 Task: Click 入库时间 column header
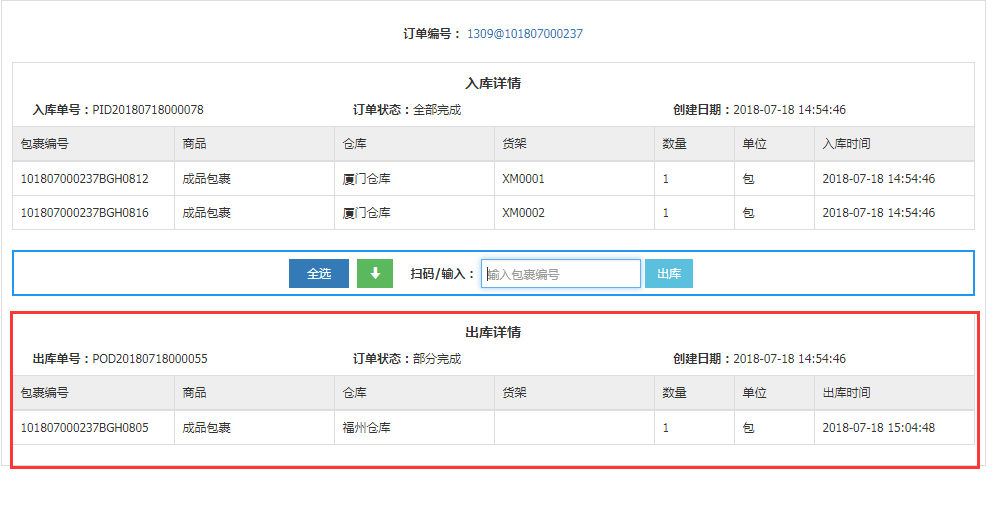pyautogui.click(x=846, y=144)
